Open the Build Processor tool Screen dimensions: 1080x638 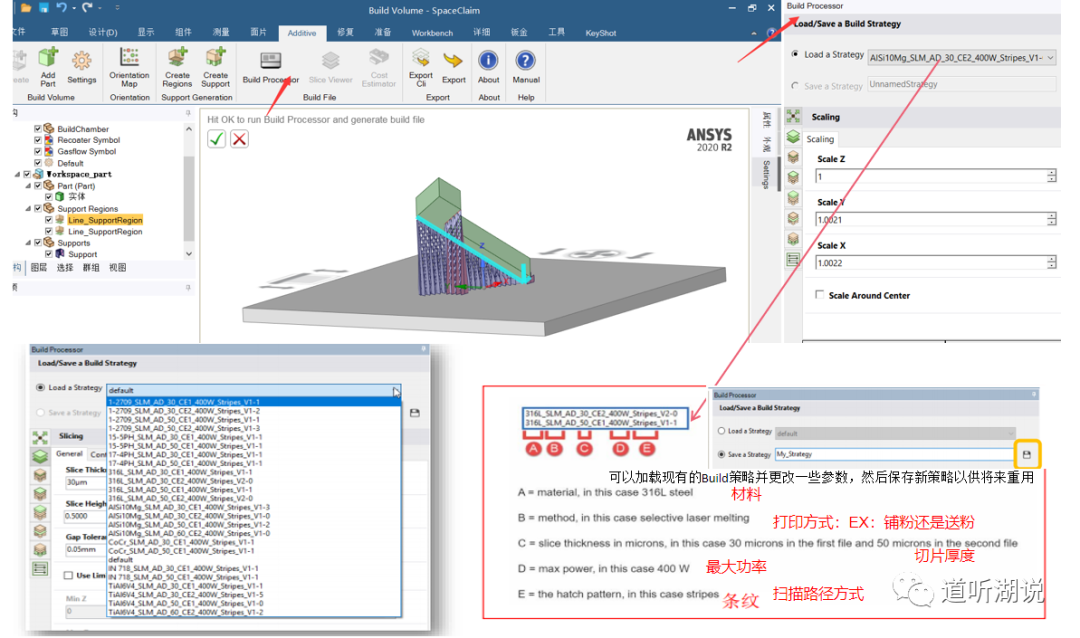point(270,67)
